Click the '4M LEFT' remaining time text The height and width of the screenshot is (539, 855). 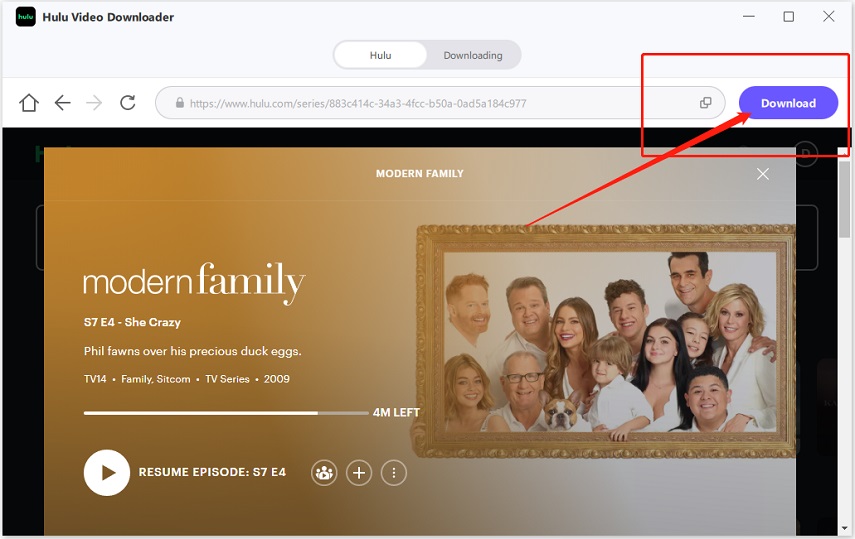396,413
